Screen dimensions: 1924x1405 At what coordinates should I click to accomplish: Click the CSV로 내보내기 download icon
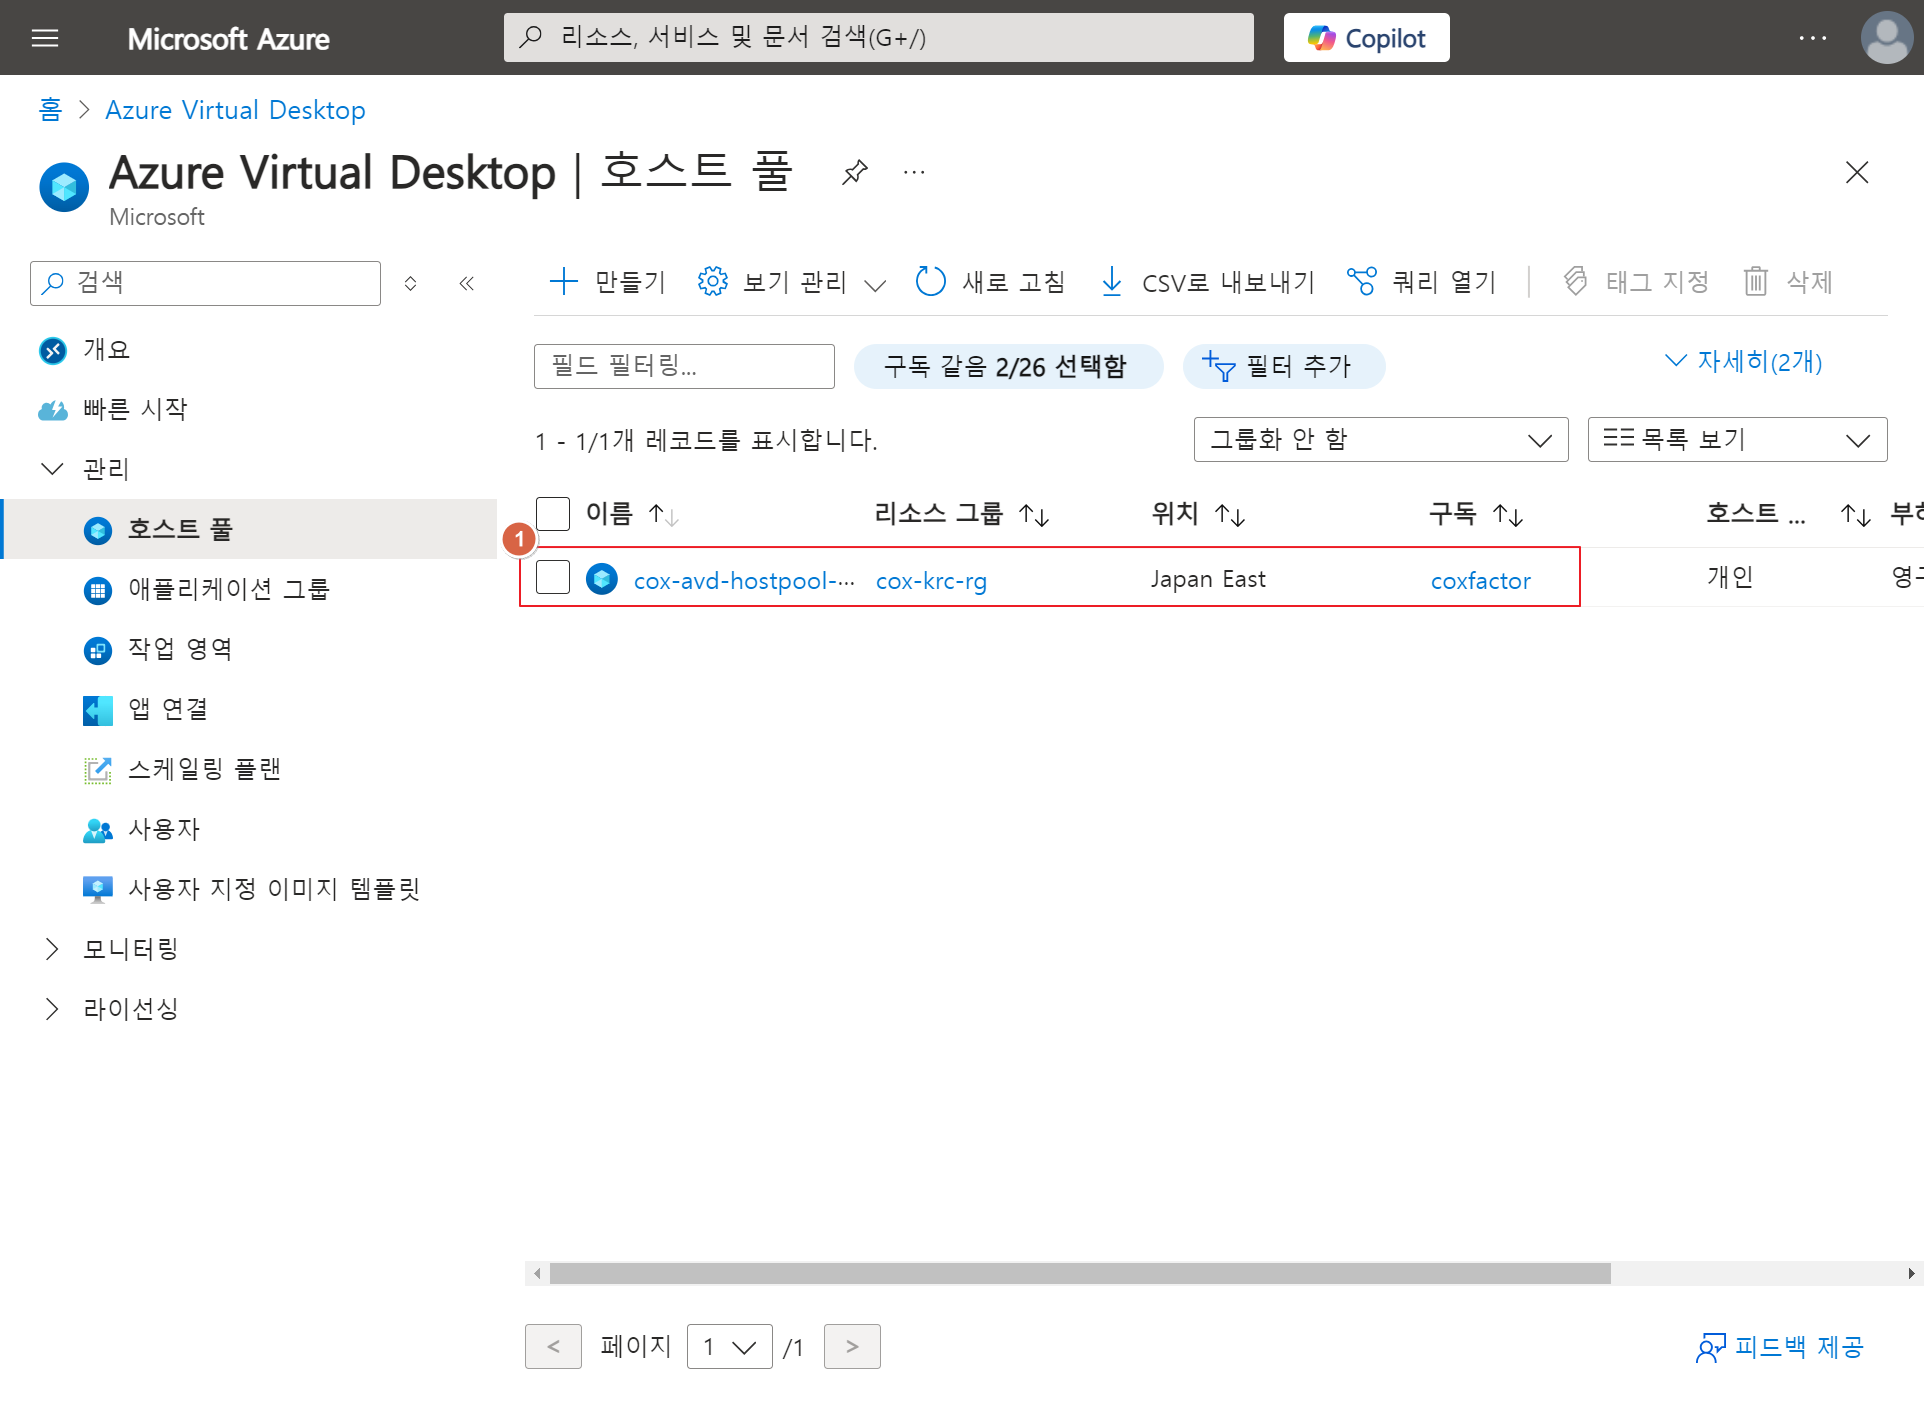[x=1111, y=282]
